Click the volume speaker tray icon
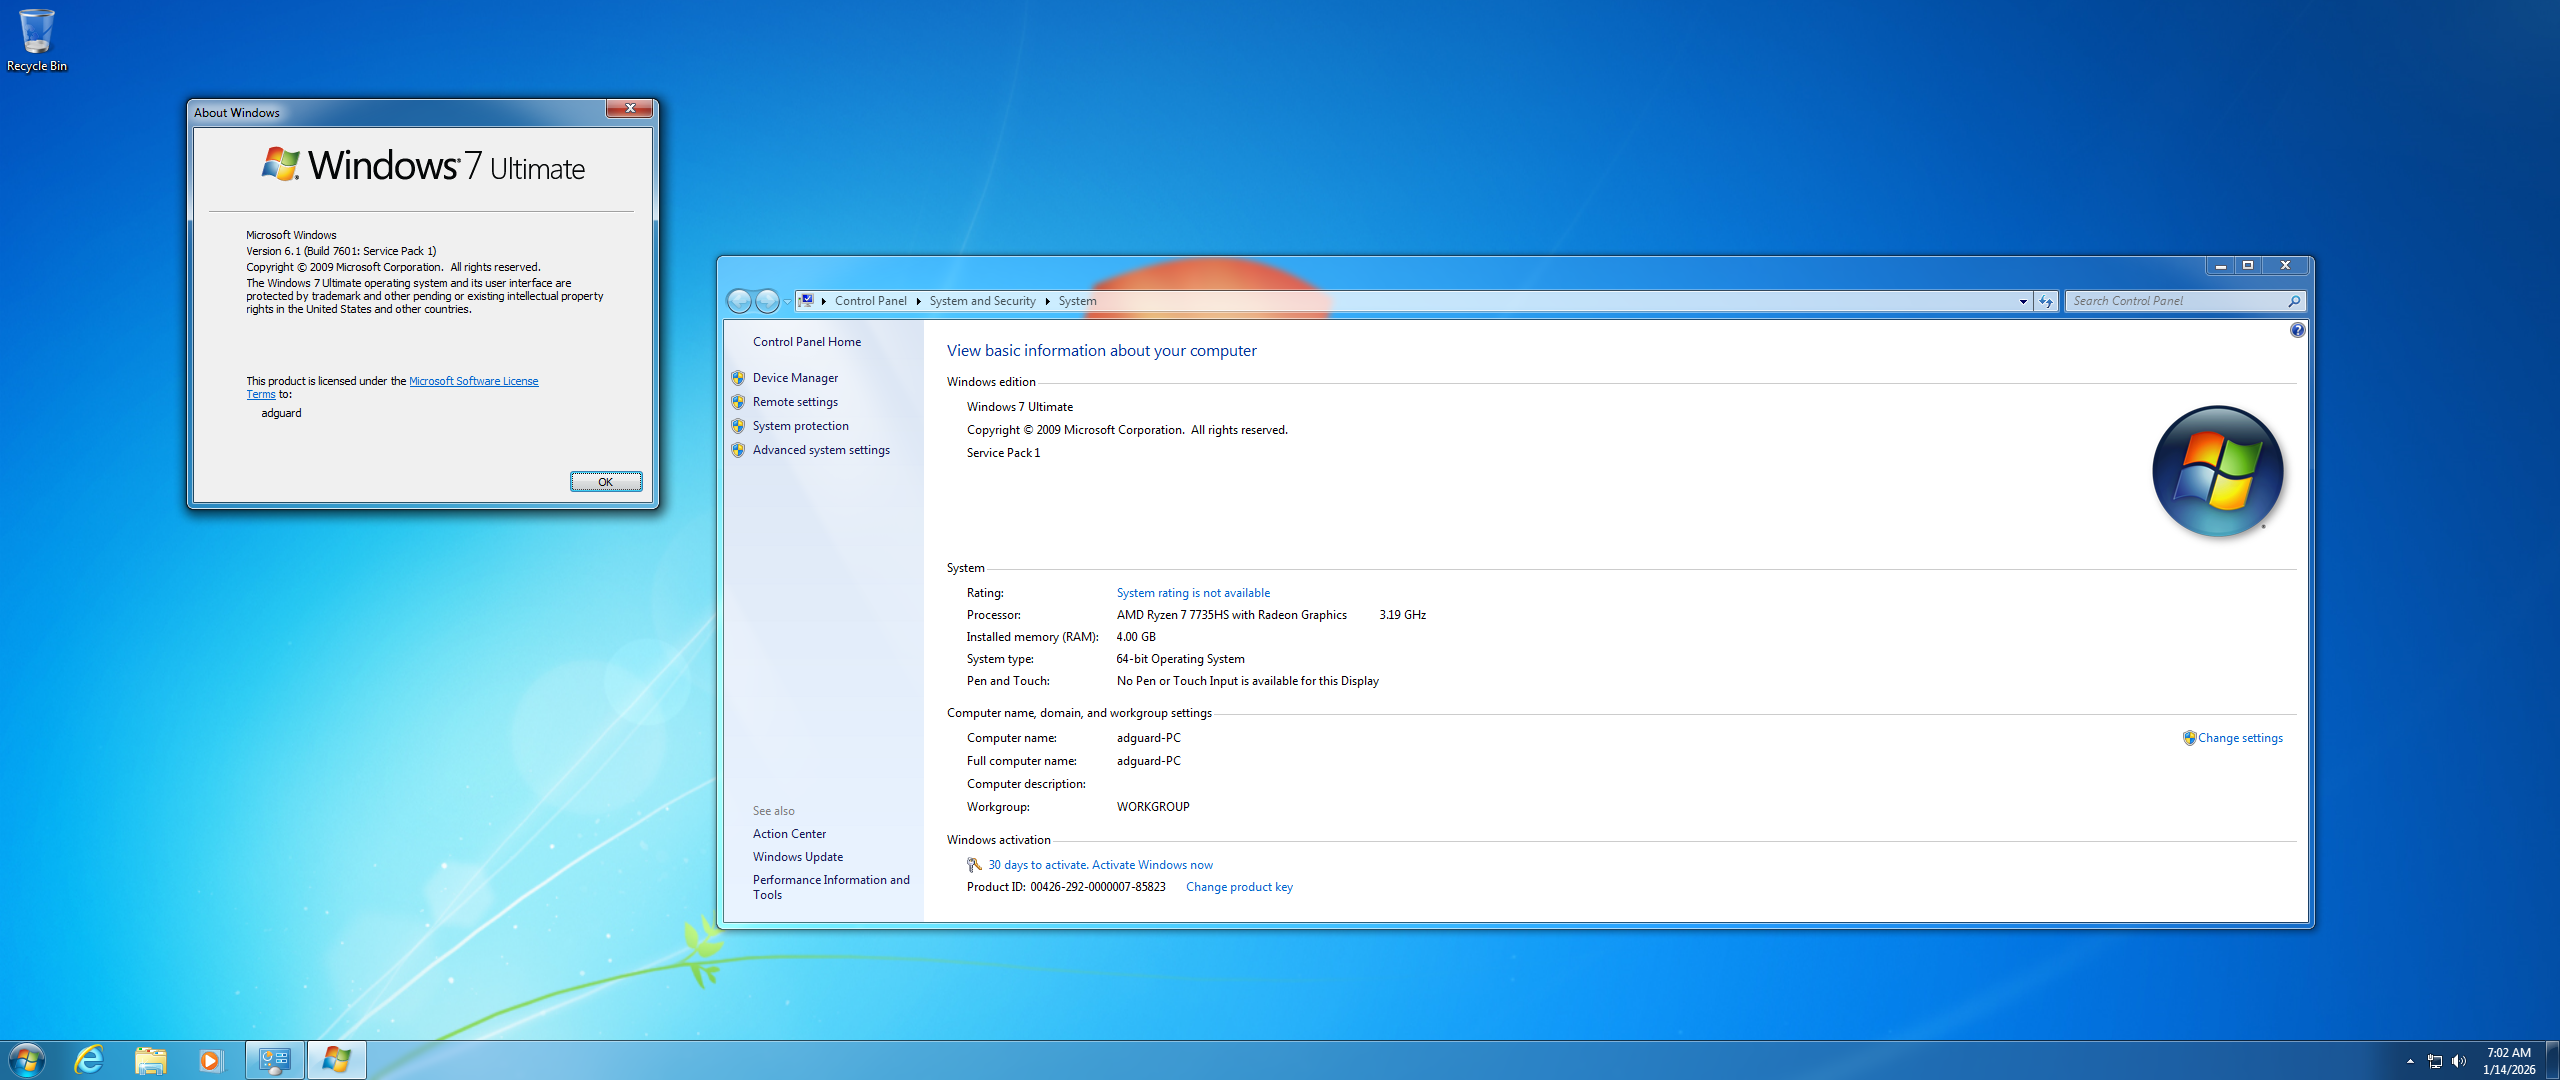This screenshot has width=2560, height=1080. click(x=2459, y=1061)
